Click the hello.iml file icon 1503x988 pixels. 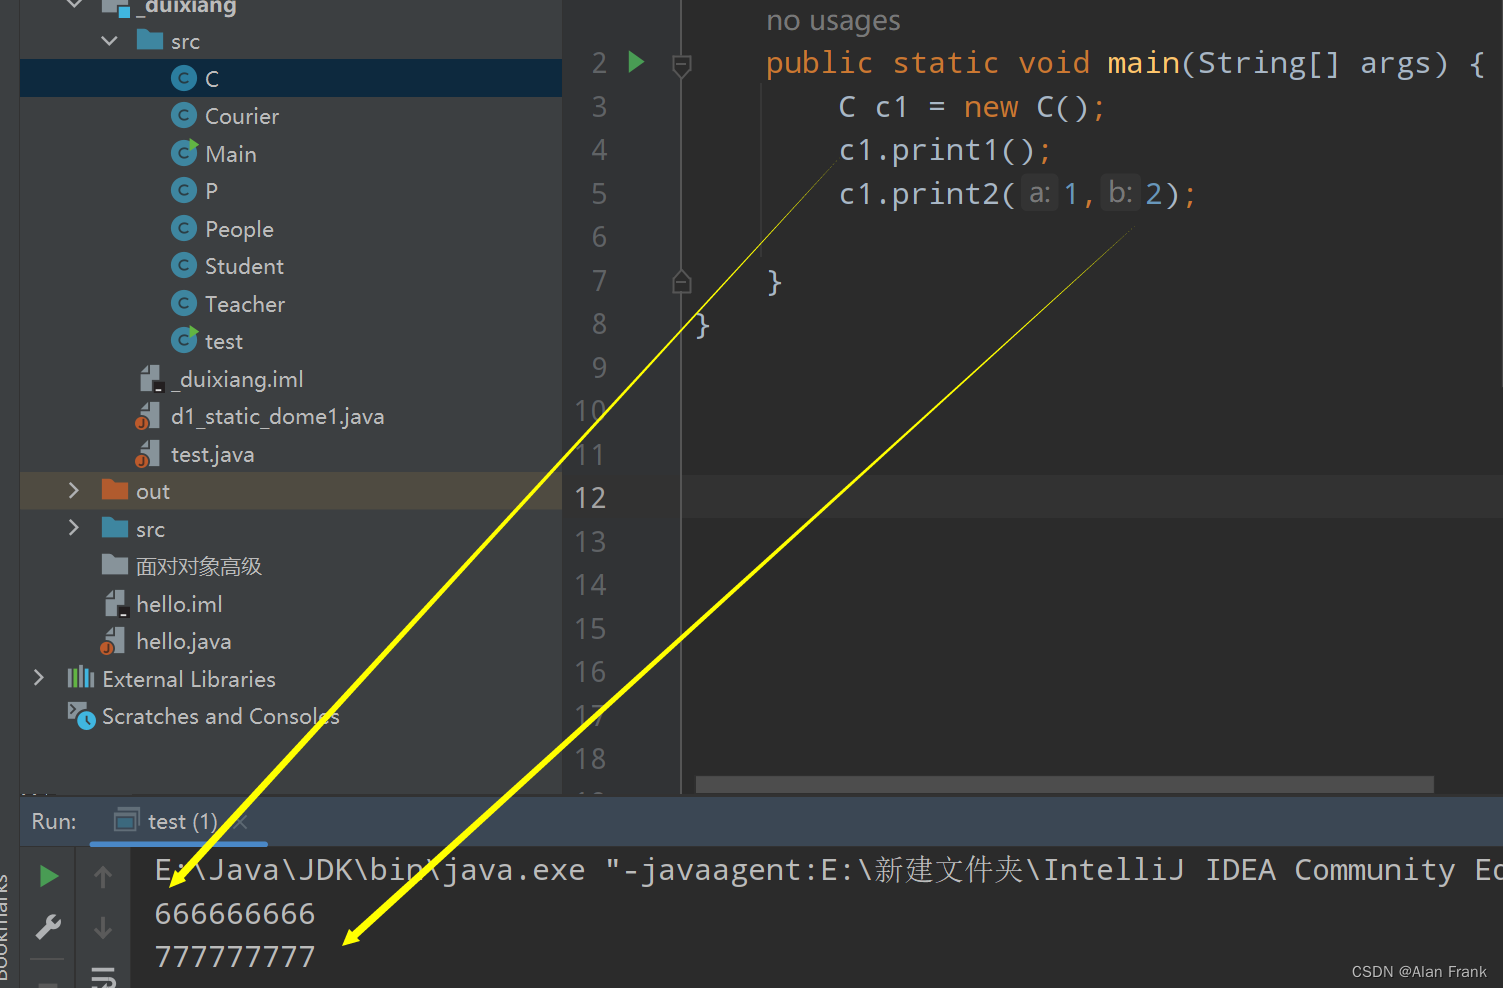pyautogui.click(x=117, y=604)
